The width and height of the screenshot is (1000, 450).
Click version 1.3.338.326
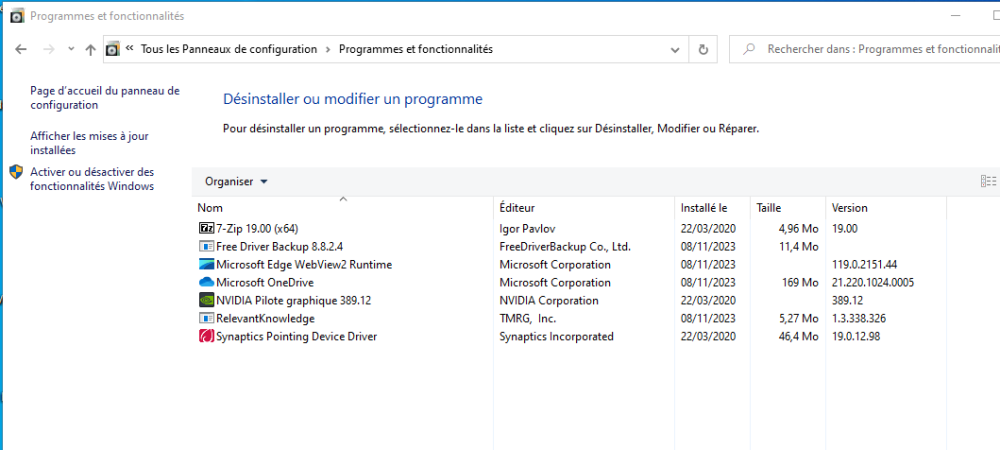click(x=859, y=319)
